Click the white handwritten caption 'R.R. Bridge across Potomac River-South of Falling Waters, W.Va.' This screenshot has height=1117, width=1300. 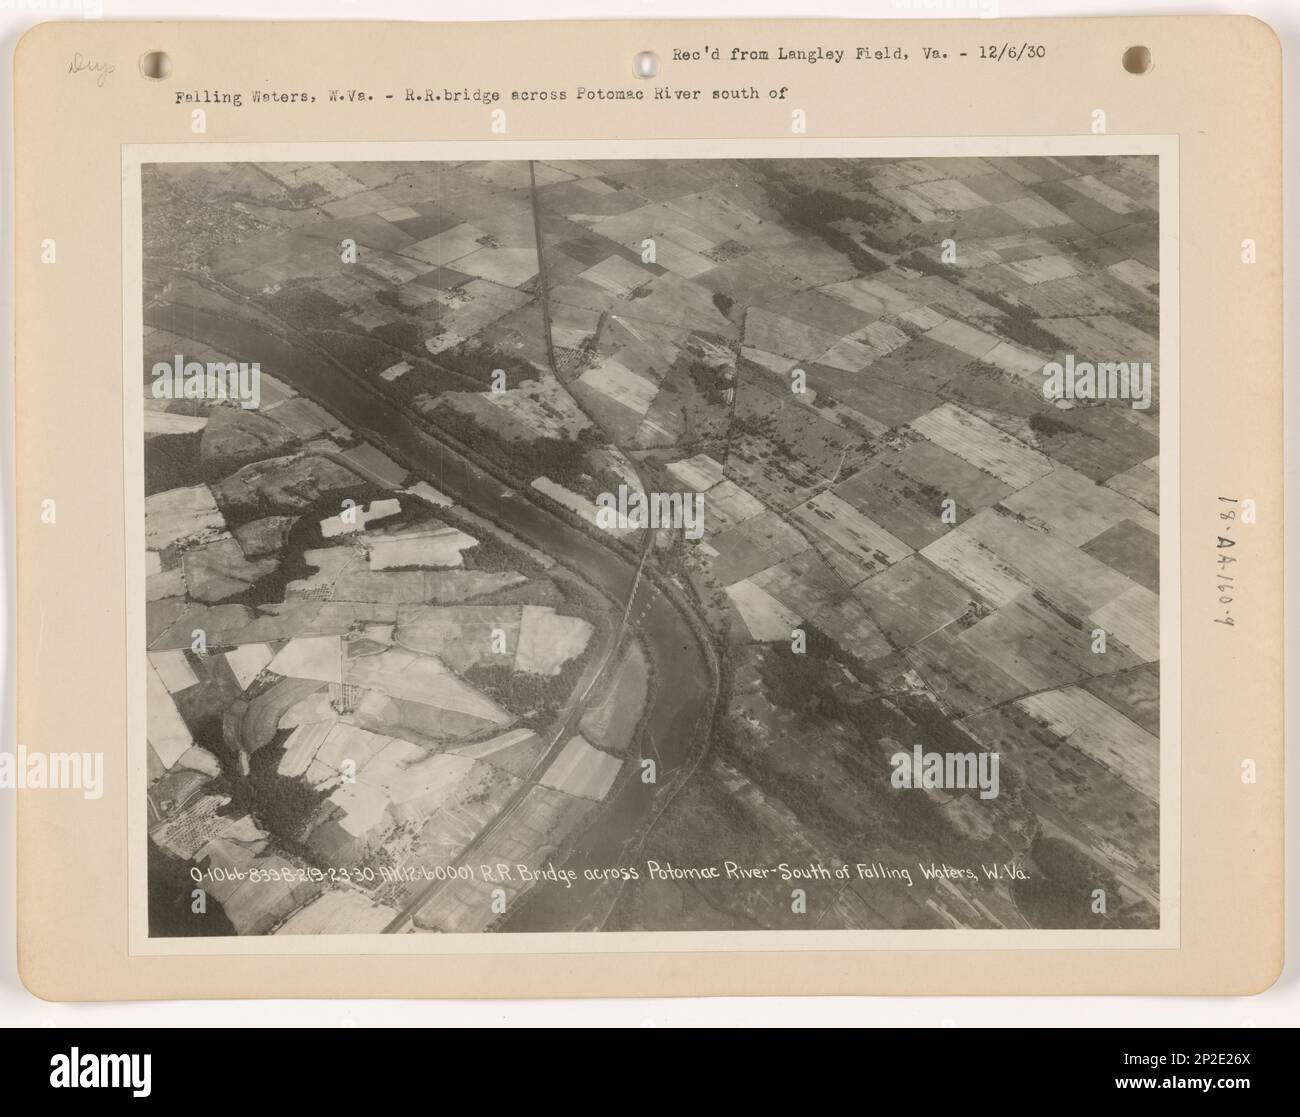[756, 872]
